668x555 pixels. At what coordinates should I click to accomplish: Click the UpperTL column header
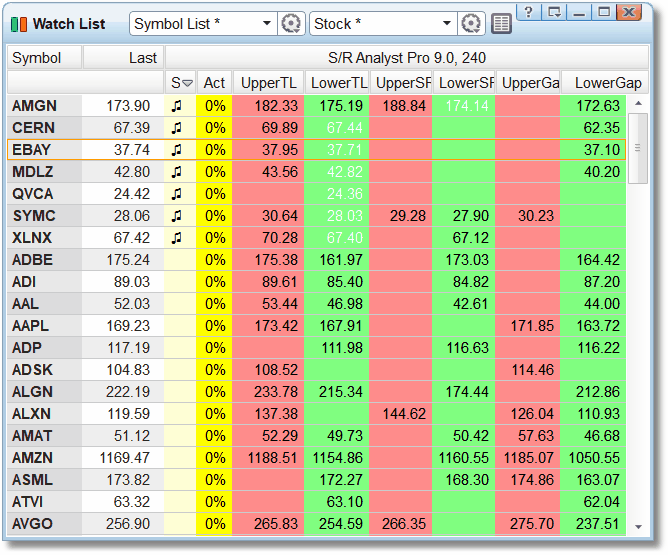click(x=268, y=83)
